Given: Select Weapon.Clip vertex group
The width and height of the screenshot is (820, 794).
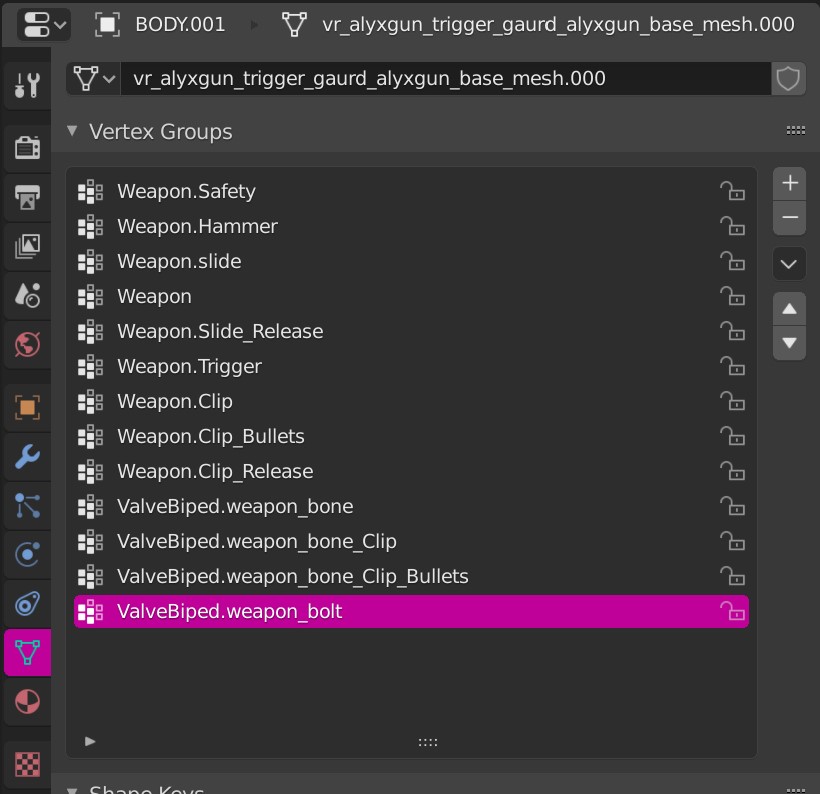Looking at the screenshot, I should click(x=411, y=402).
